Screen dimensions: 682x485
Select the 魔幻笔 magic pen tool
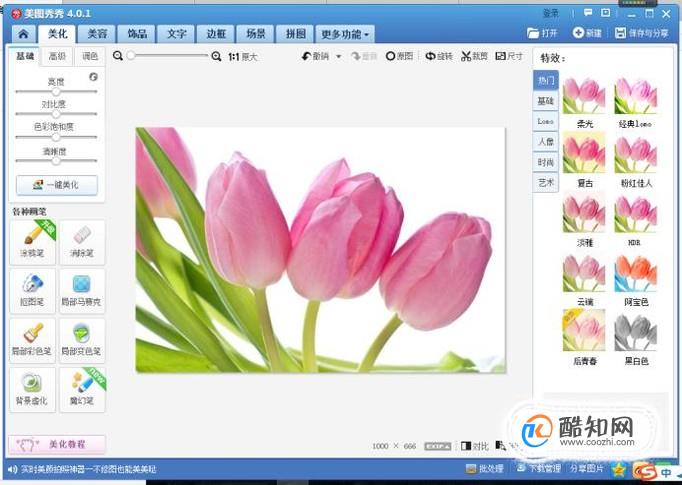(x=82, y=390)
